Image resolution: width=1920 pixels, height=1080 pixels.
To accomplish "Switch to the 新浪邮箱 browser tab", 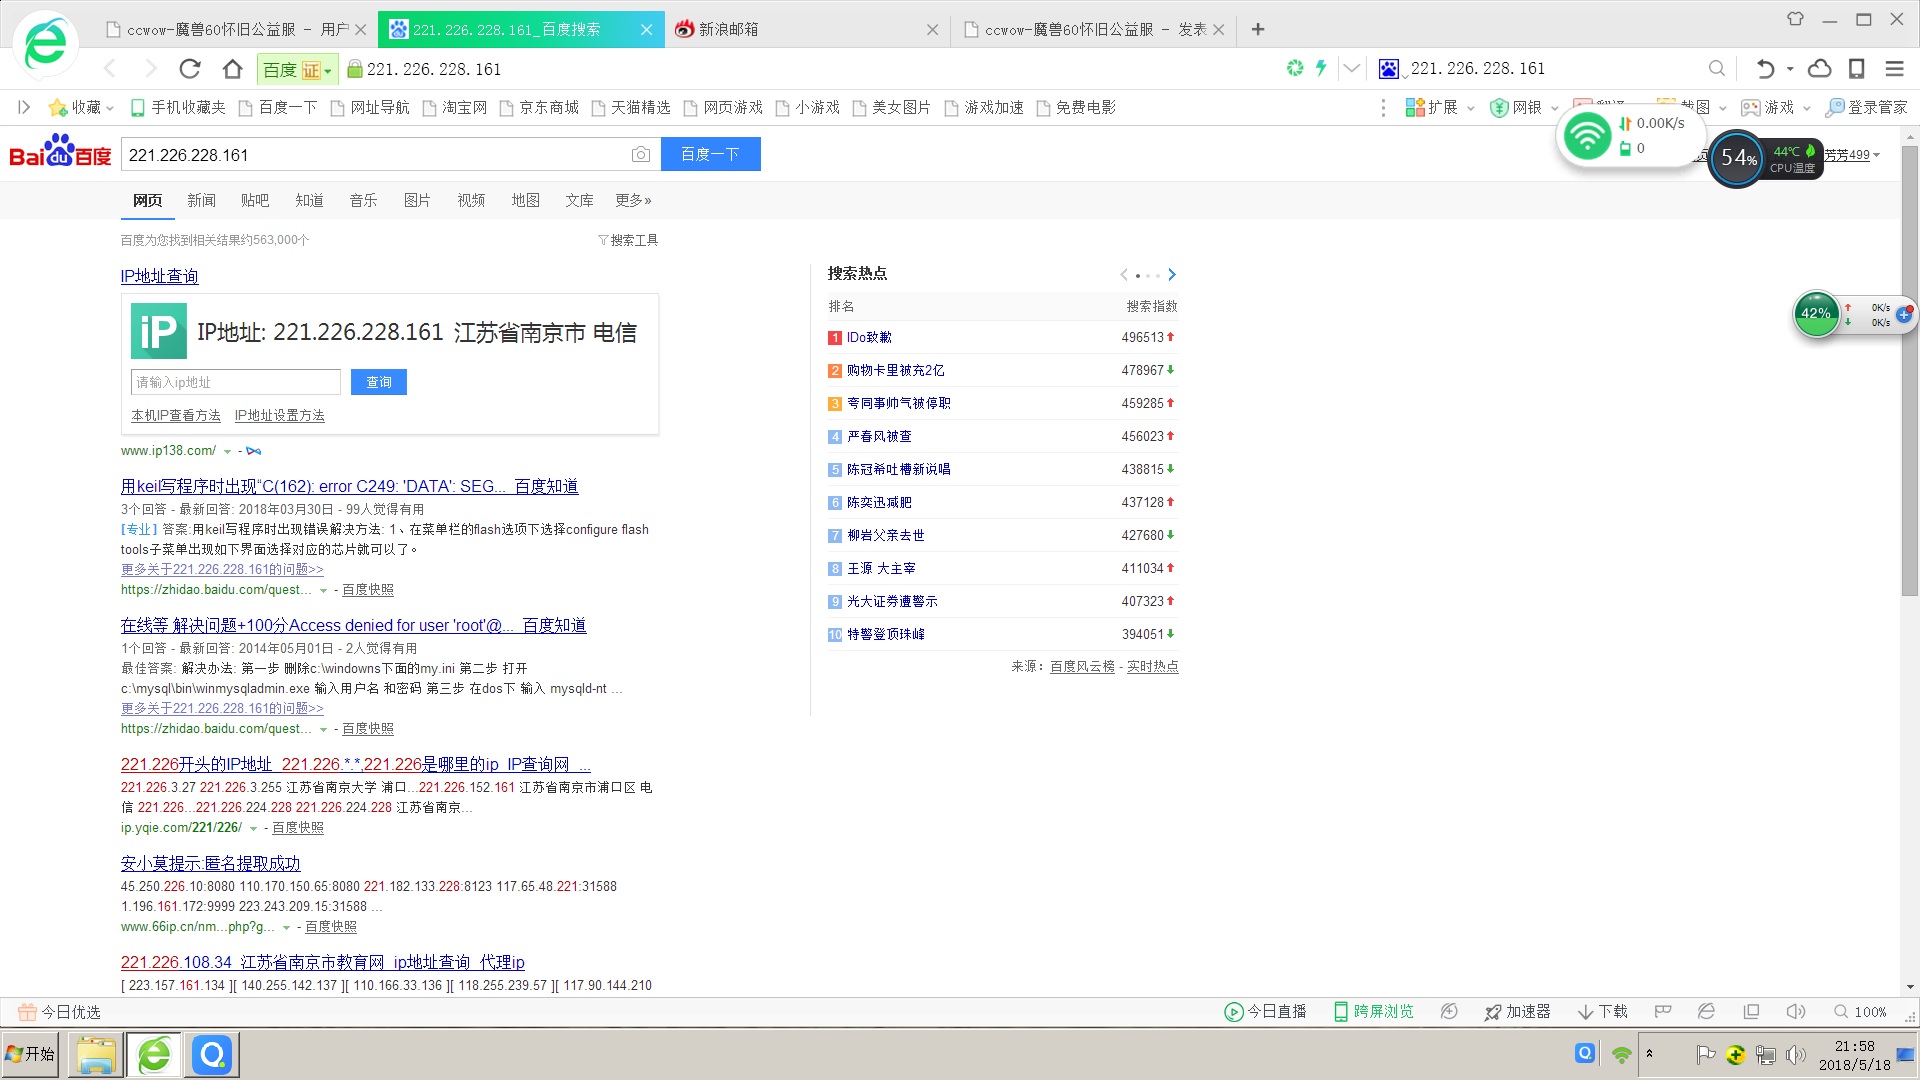I will tap(728, 30).
